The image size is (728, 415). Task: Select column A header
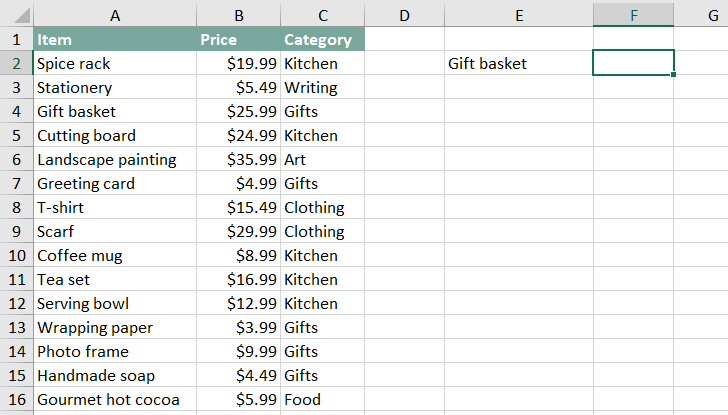(x=115, y=15)
